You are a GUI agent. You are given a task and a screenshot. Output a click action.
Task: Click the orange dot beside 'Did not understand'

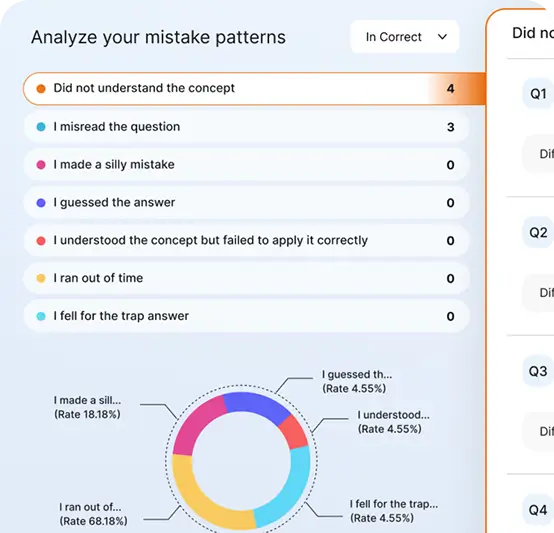[x=41, y=89]
